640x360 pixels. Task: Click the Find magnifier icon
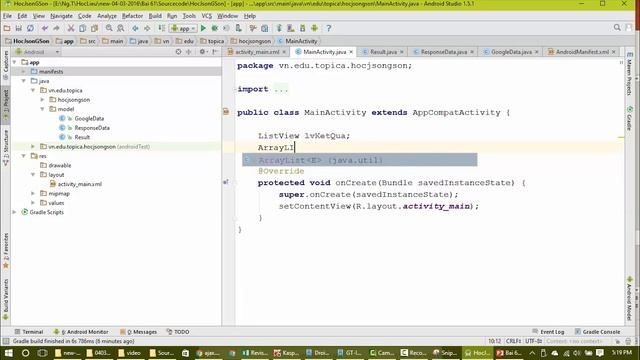point(109,28)
